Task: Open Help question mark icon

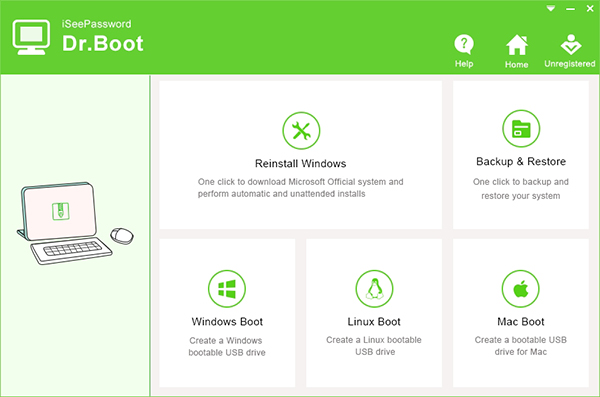Action: click(464, 44)
